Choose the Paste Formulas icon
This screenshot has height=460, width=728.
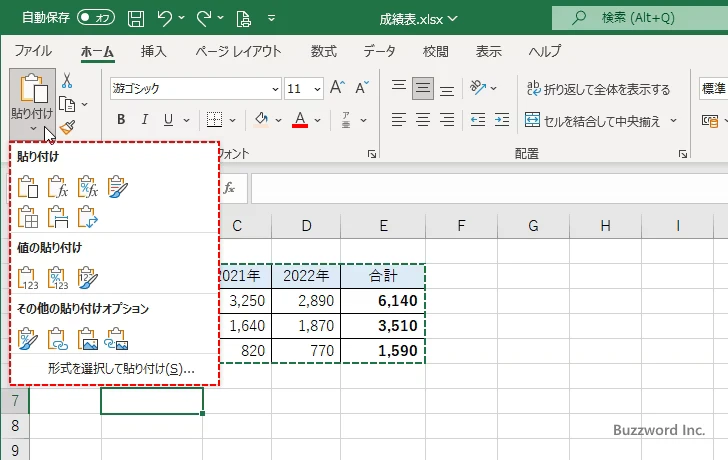(58, 187)
